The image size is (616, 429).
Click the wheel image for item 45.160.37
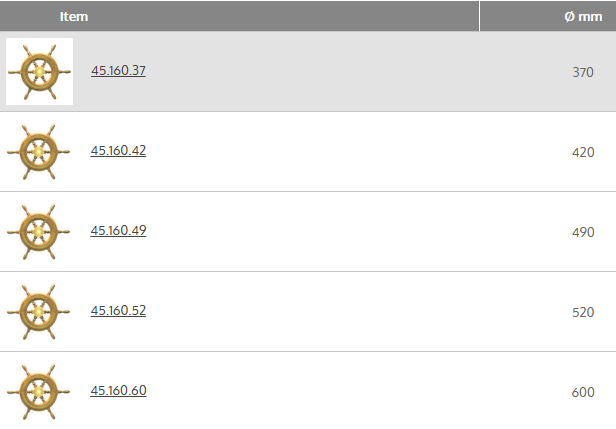(39, 72)
